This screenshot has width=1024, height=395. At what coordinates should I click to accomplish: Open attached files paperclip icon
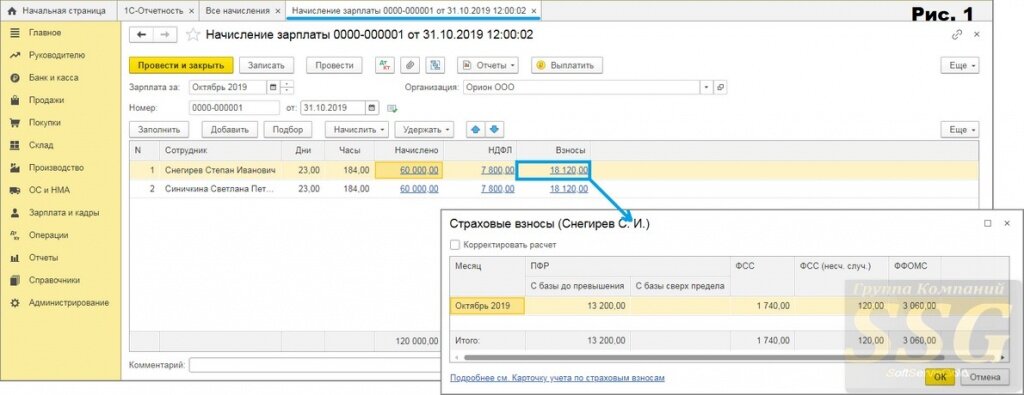410,65
